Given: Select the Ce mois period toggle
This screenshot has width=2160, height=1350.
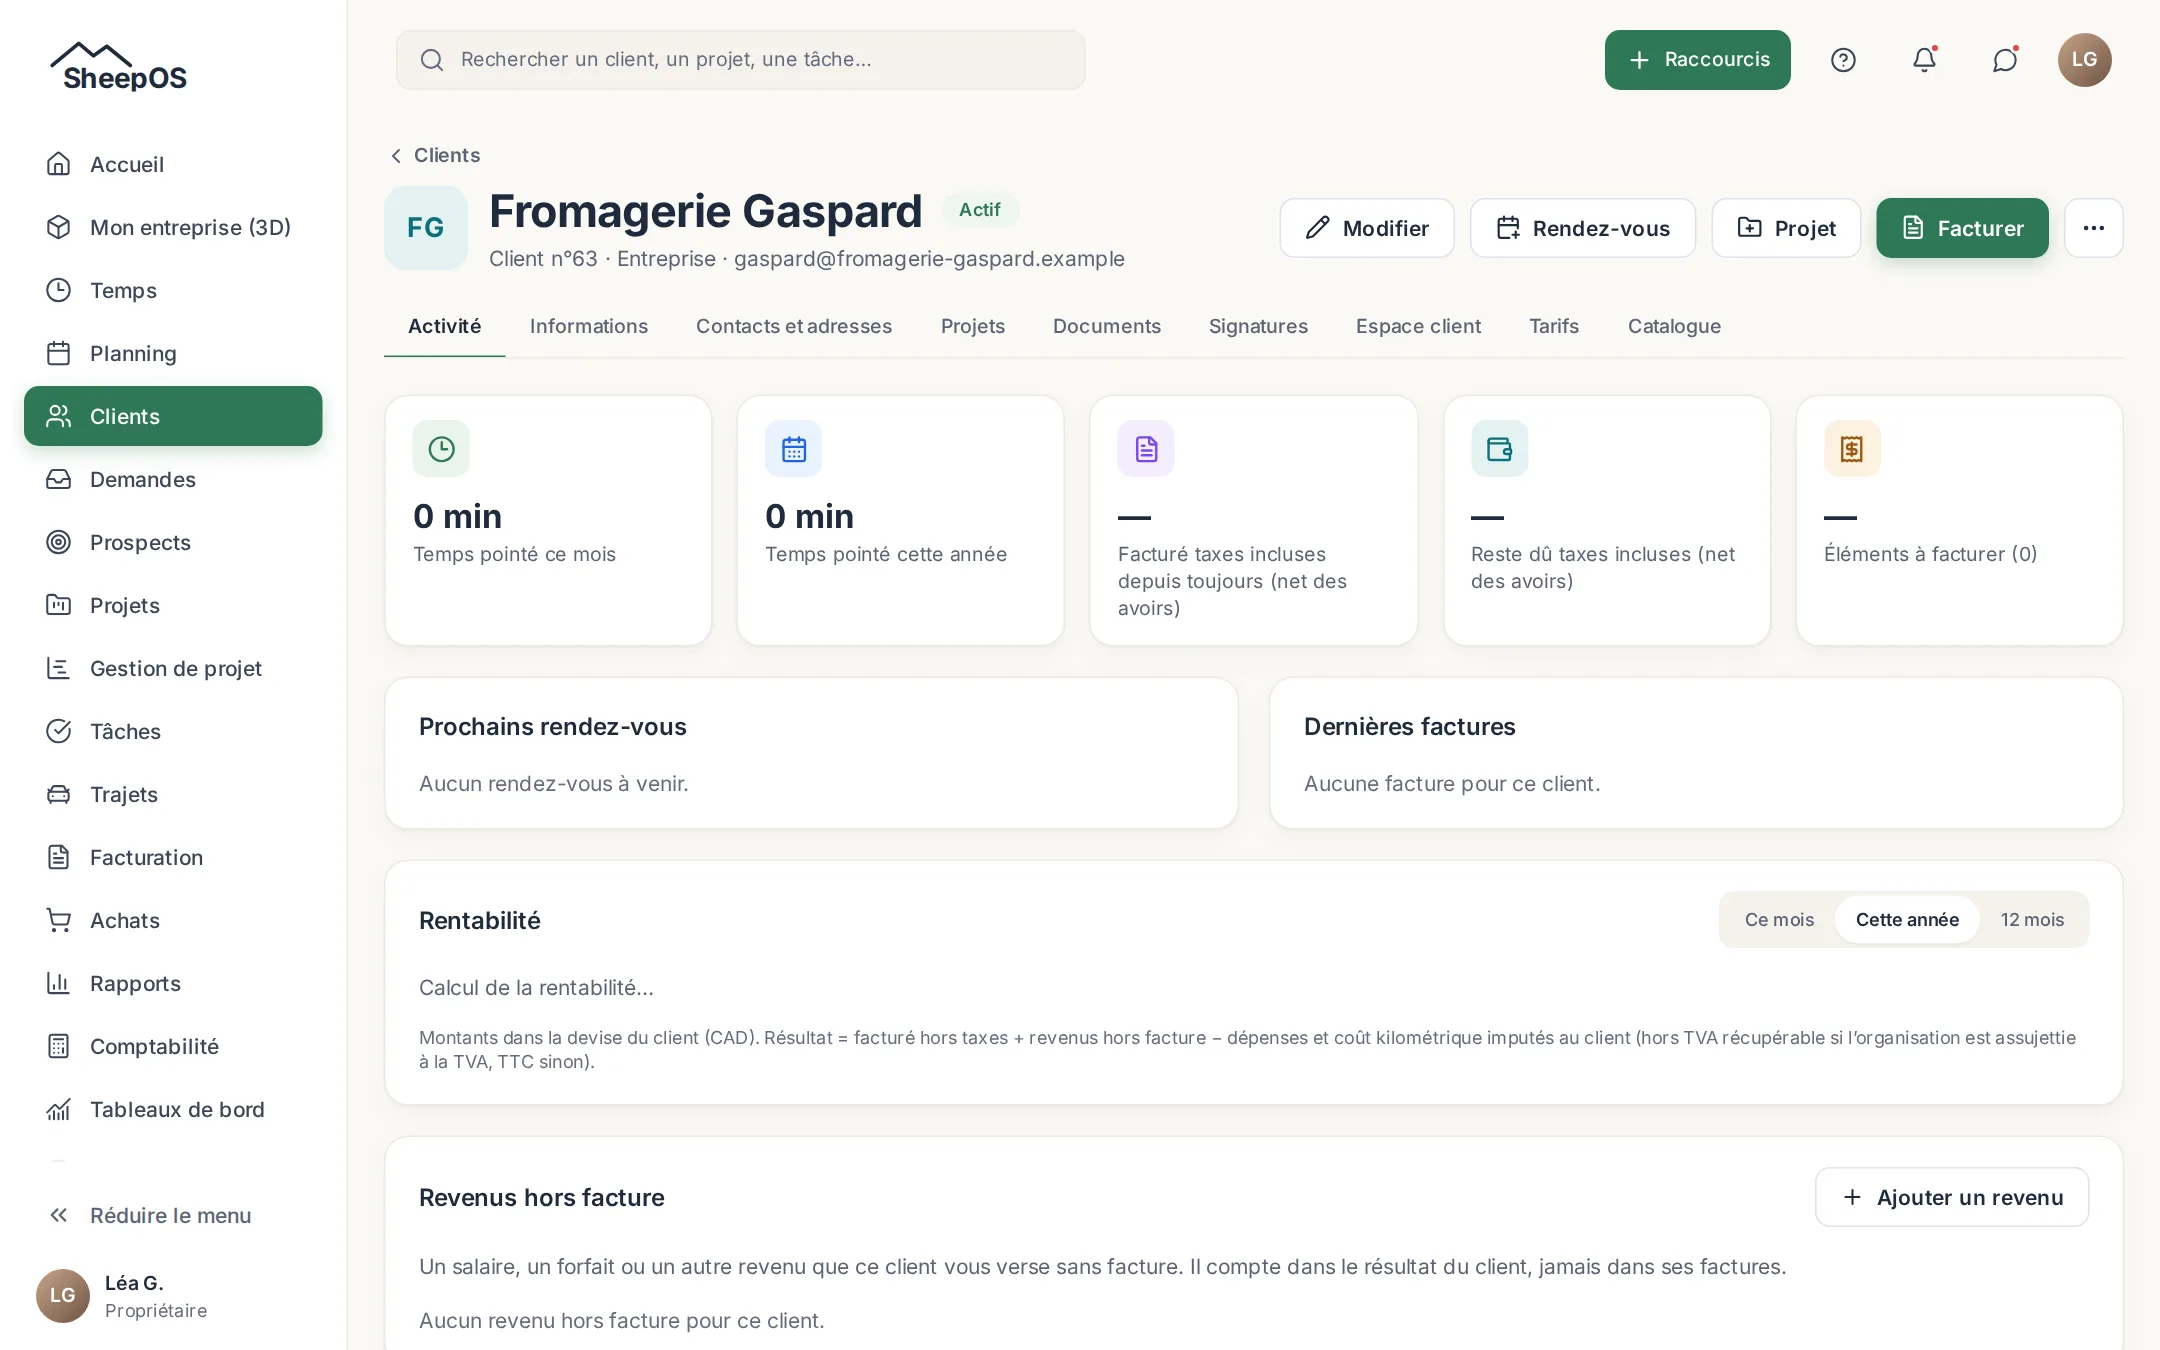Looking at the screenshot, I should point(1779,920).
